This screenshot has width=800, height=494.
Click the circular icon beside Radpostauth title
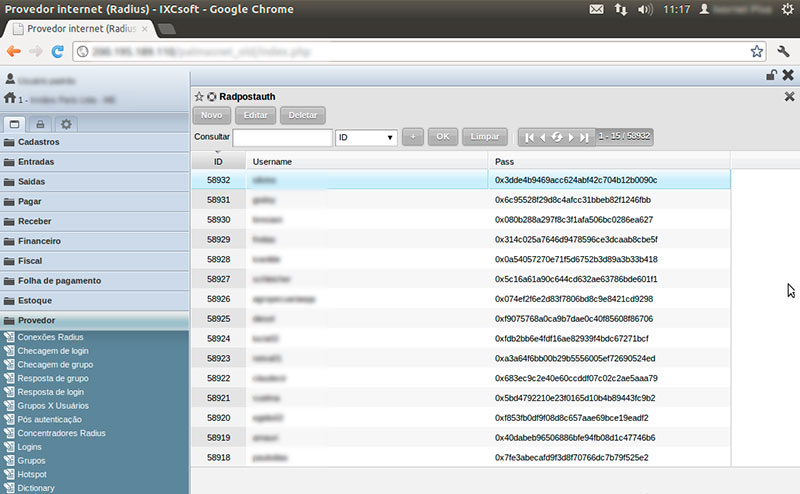pyautogui.click(x=211, y=96)
